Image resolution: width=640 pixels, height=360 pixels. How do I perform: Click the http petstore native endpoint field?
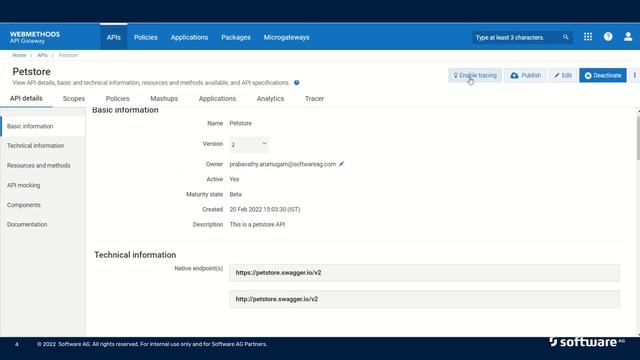click(424, 299)
